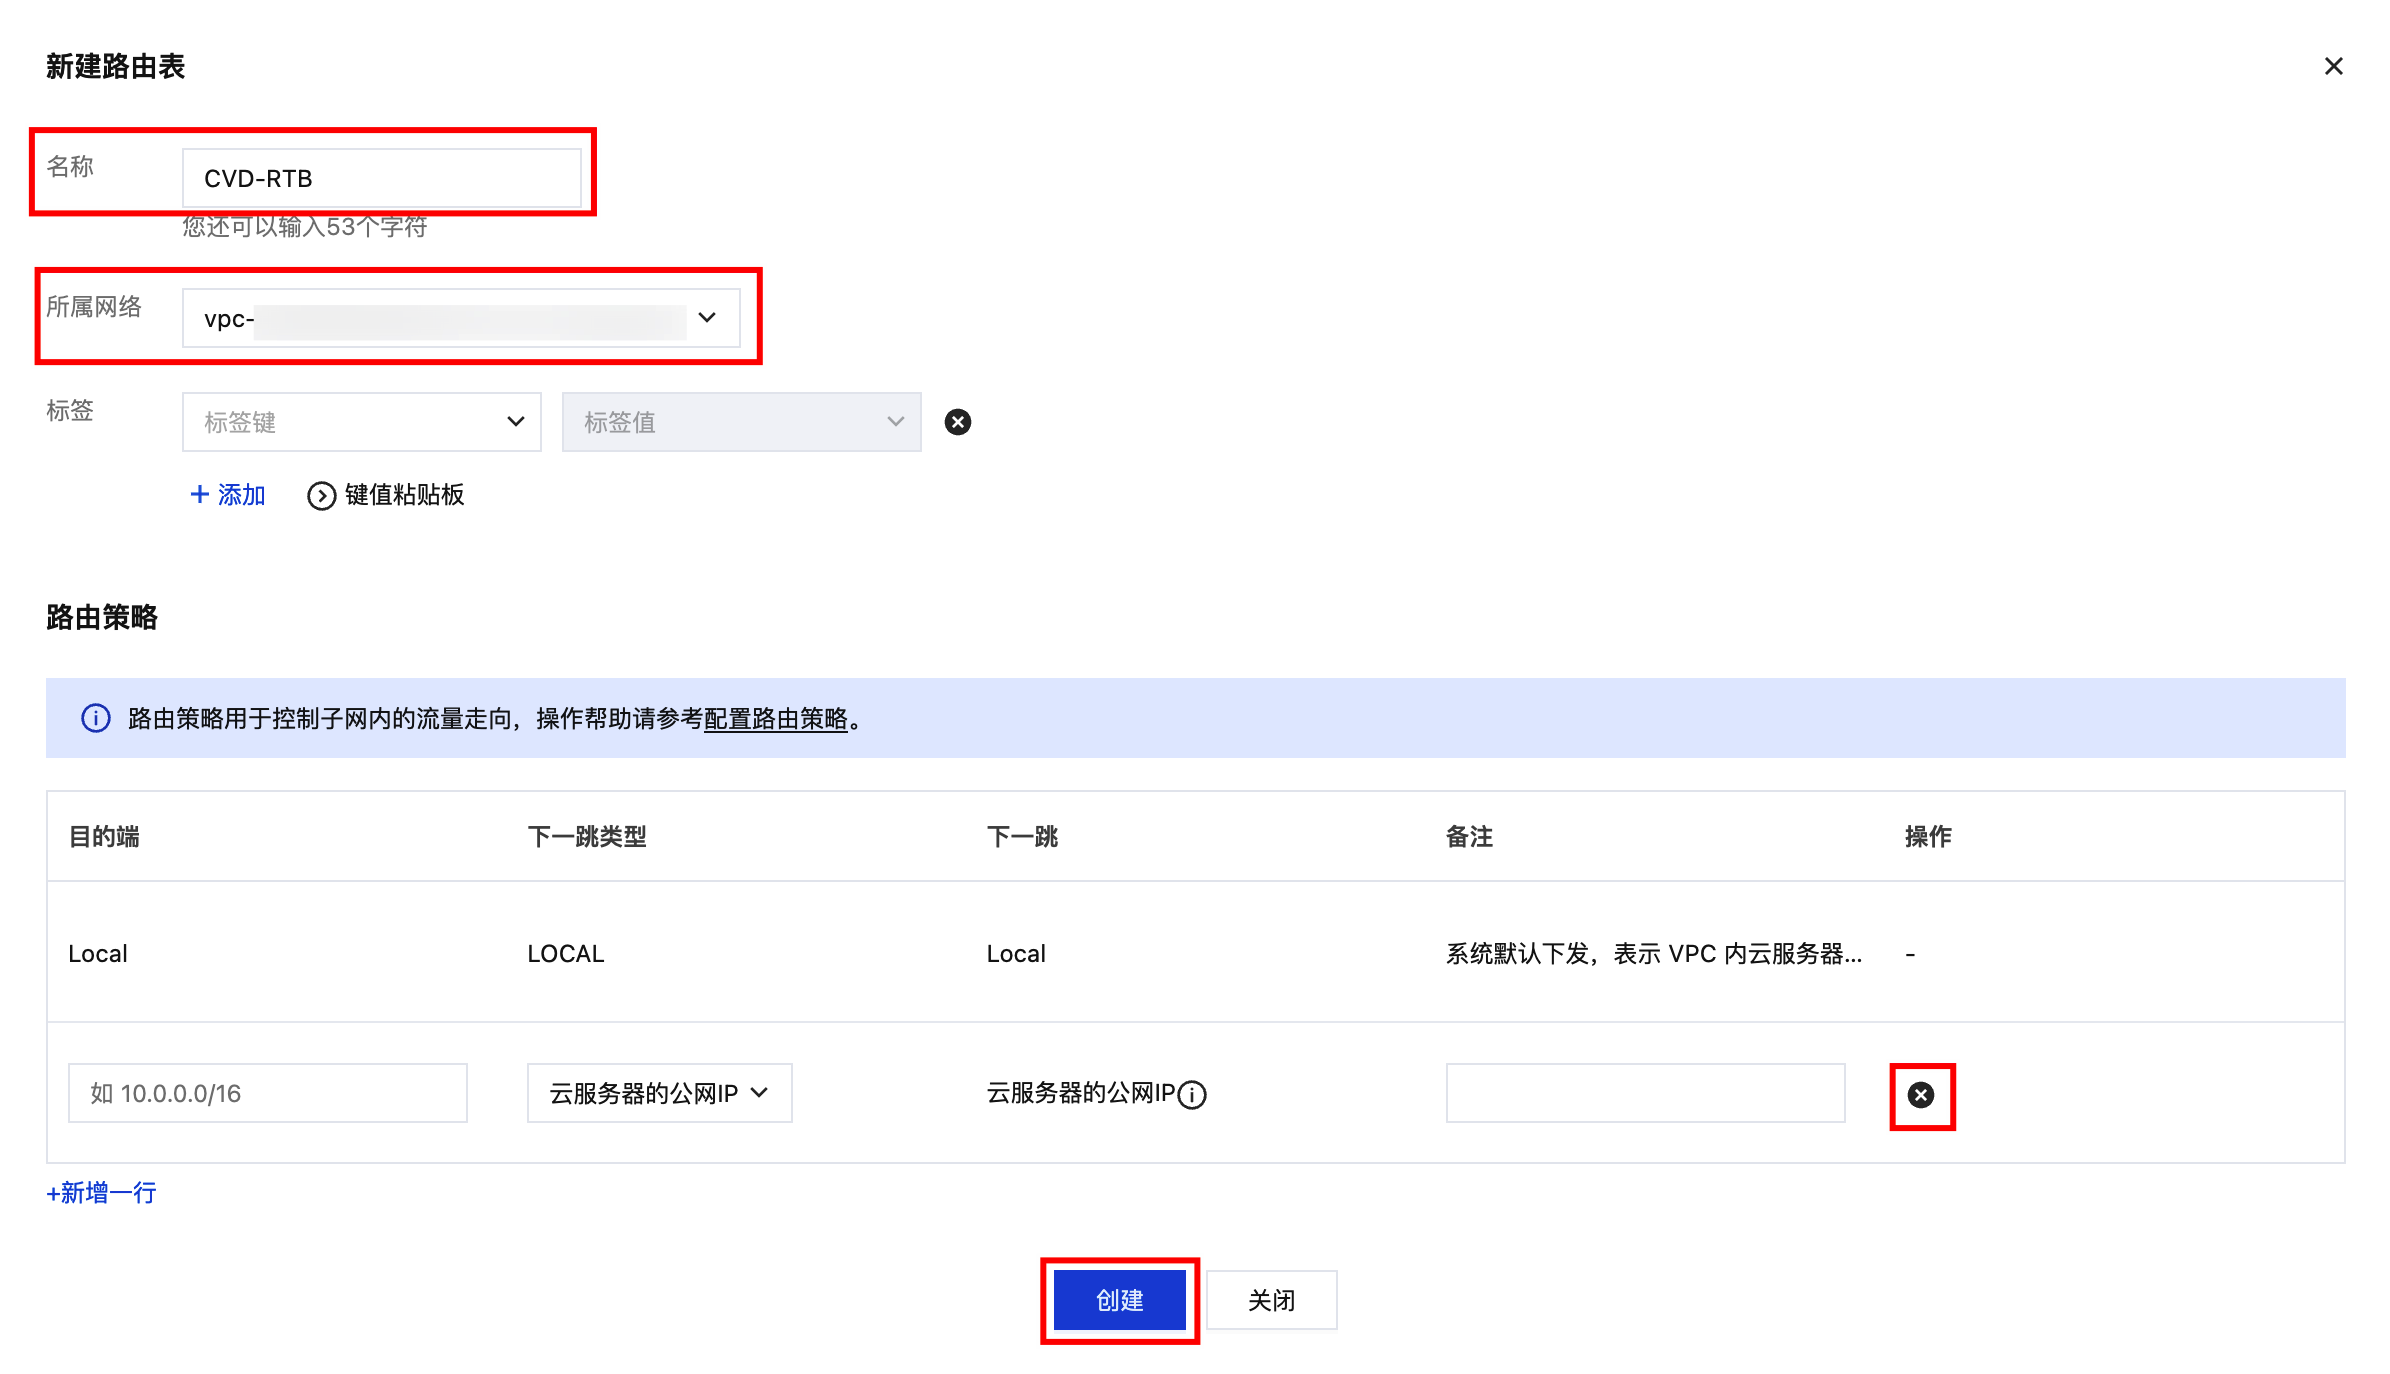Open the 配置路由策略 help link
2390x1374 pixels.
[775, 718]
